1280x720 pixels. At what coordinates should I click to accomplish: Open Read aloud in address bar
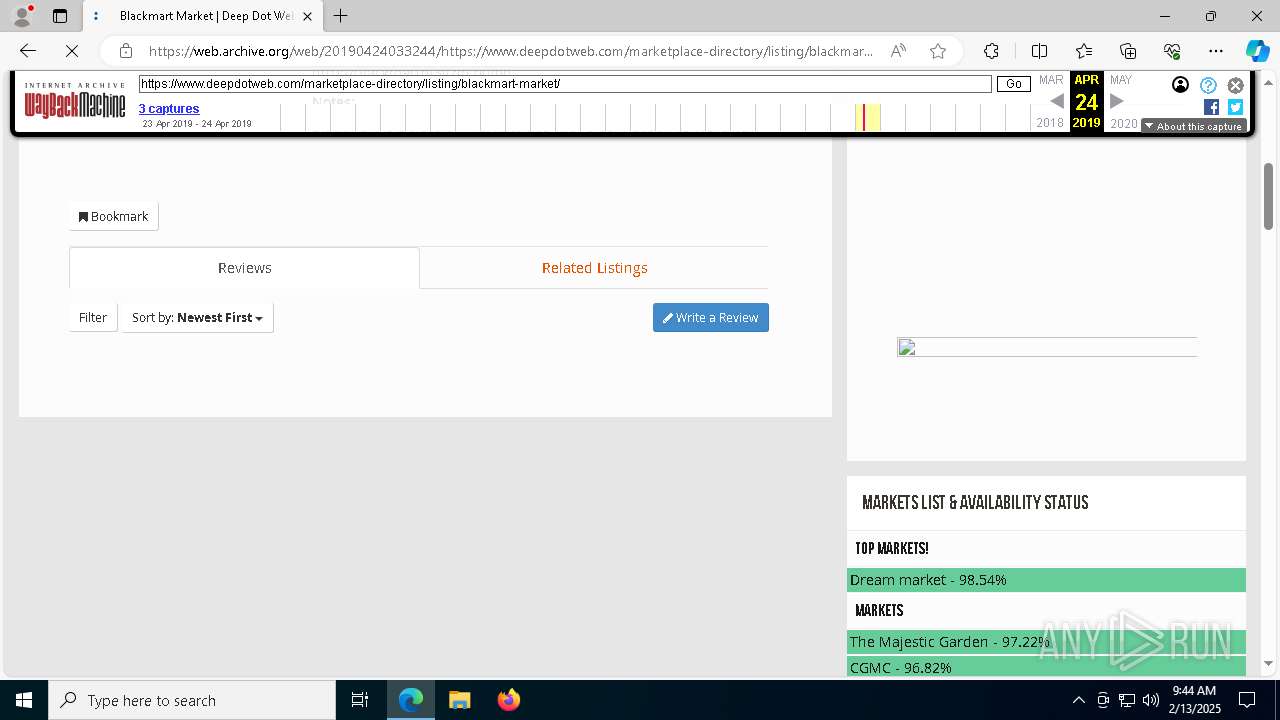(x=898, y=51)
